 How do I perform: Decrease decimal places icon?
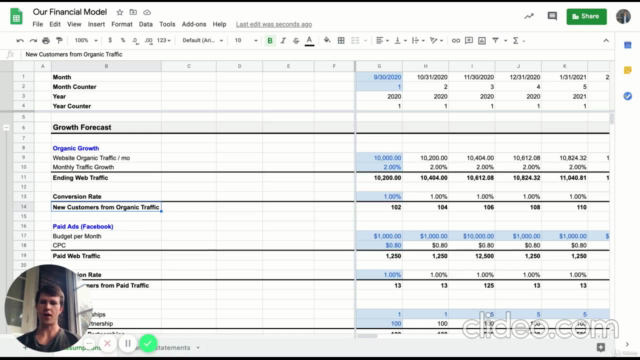135,40
